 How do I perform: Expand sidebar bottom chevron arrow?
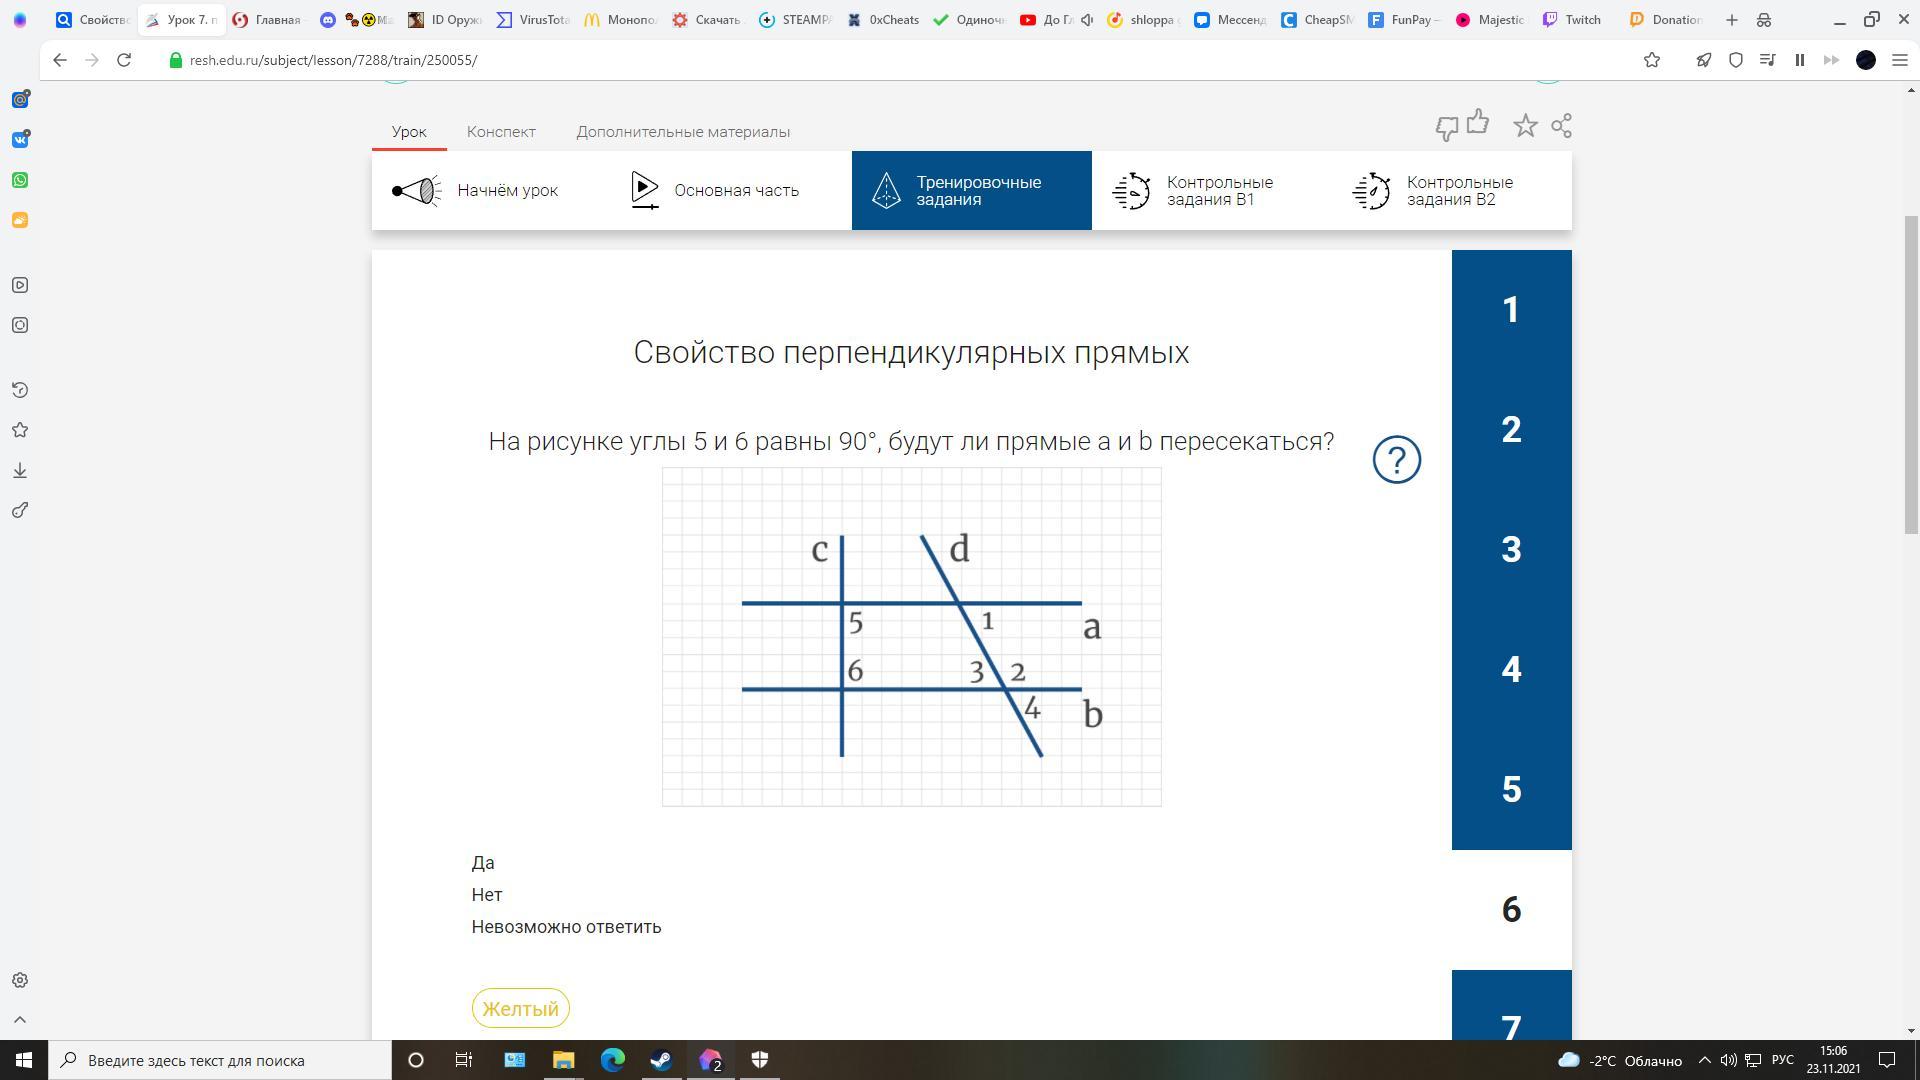(20, 1020)
